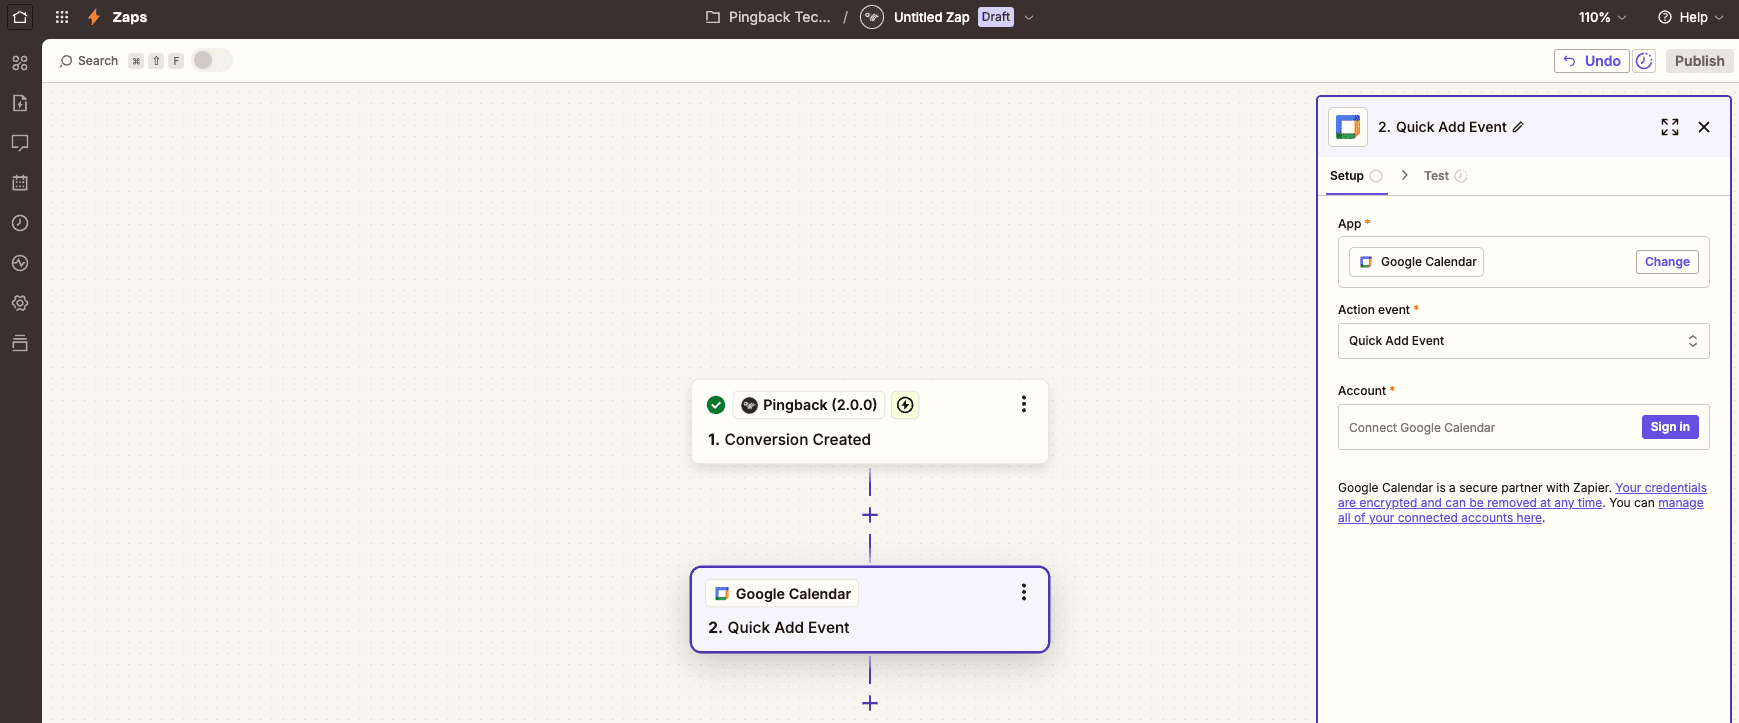The image size is (1739, 723).
Task: Open the settings gear sidebar icon
Action: 20,303
